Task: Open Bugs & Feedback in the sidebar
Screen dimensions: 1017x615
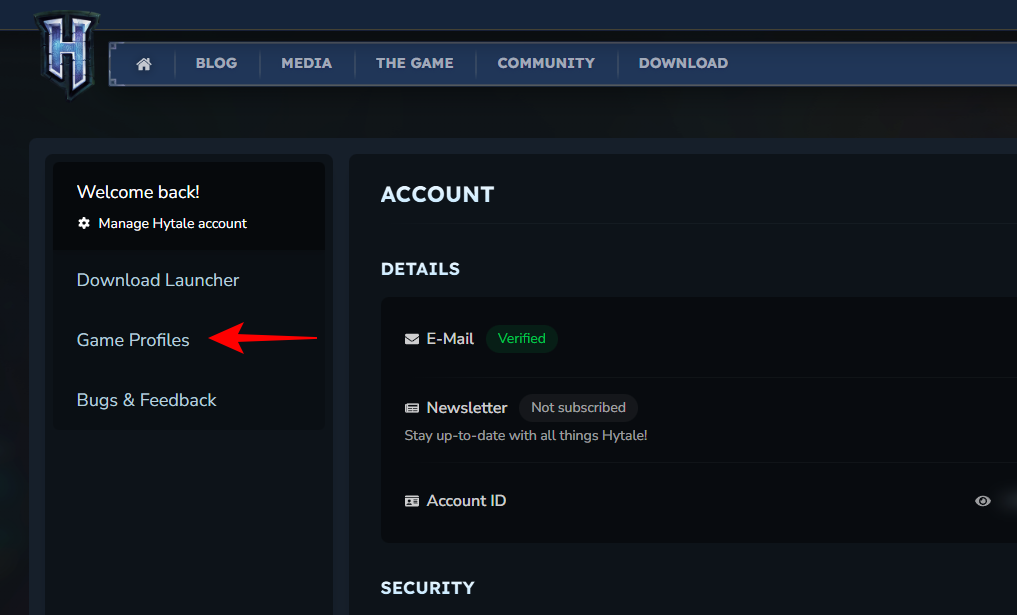Action: pyautogui.click(x=146, y=400)
